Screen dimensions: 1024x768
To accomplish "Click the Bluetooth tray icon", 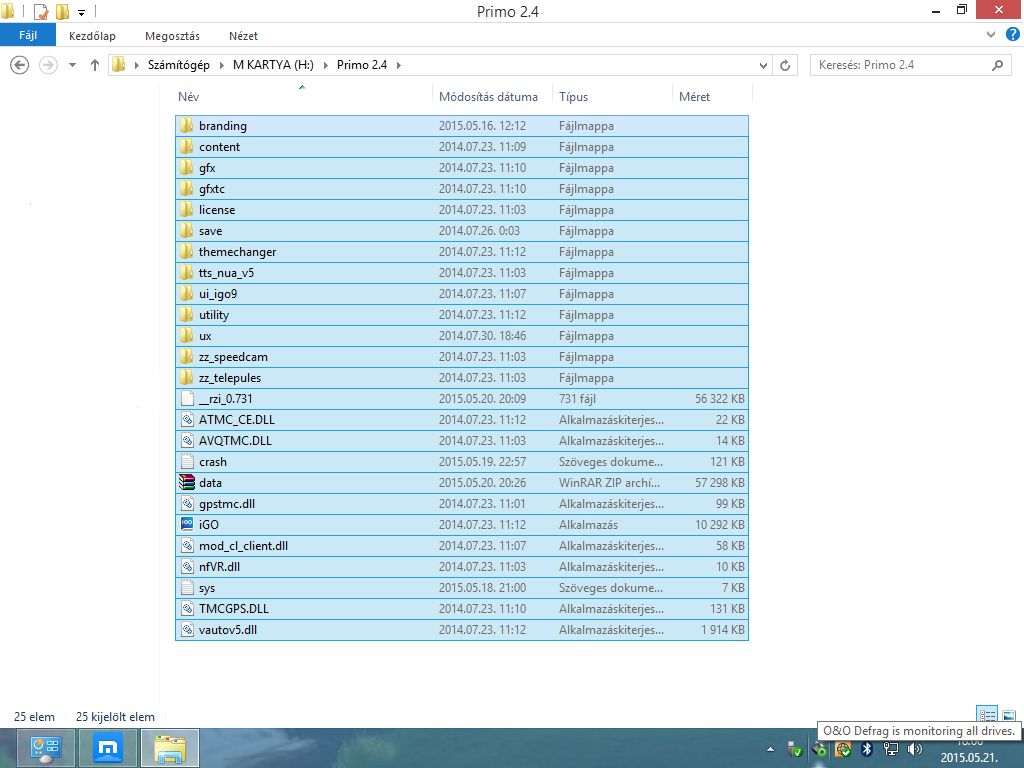I will coord(867,749).
